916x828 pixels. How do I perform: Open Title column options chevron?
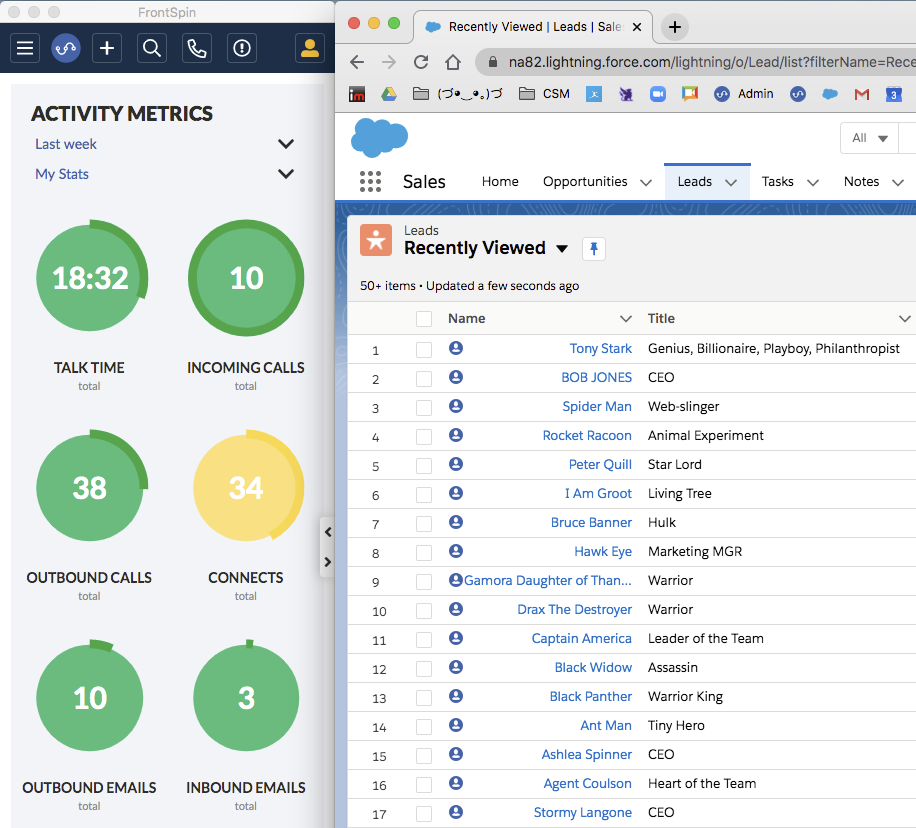click(x=904, y=318)
